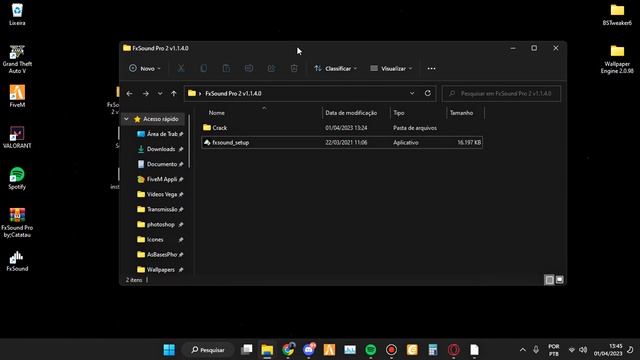Expand the address bar history dropdown
The width and height of the screenshot is (640, 360).
(x=412, y=93)
